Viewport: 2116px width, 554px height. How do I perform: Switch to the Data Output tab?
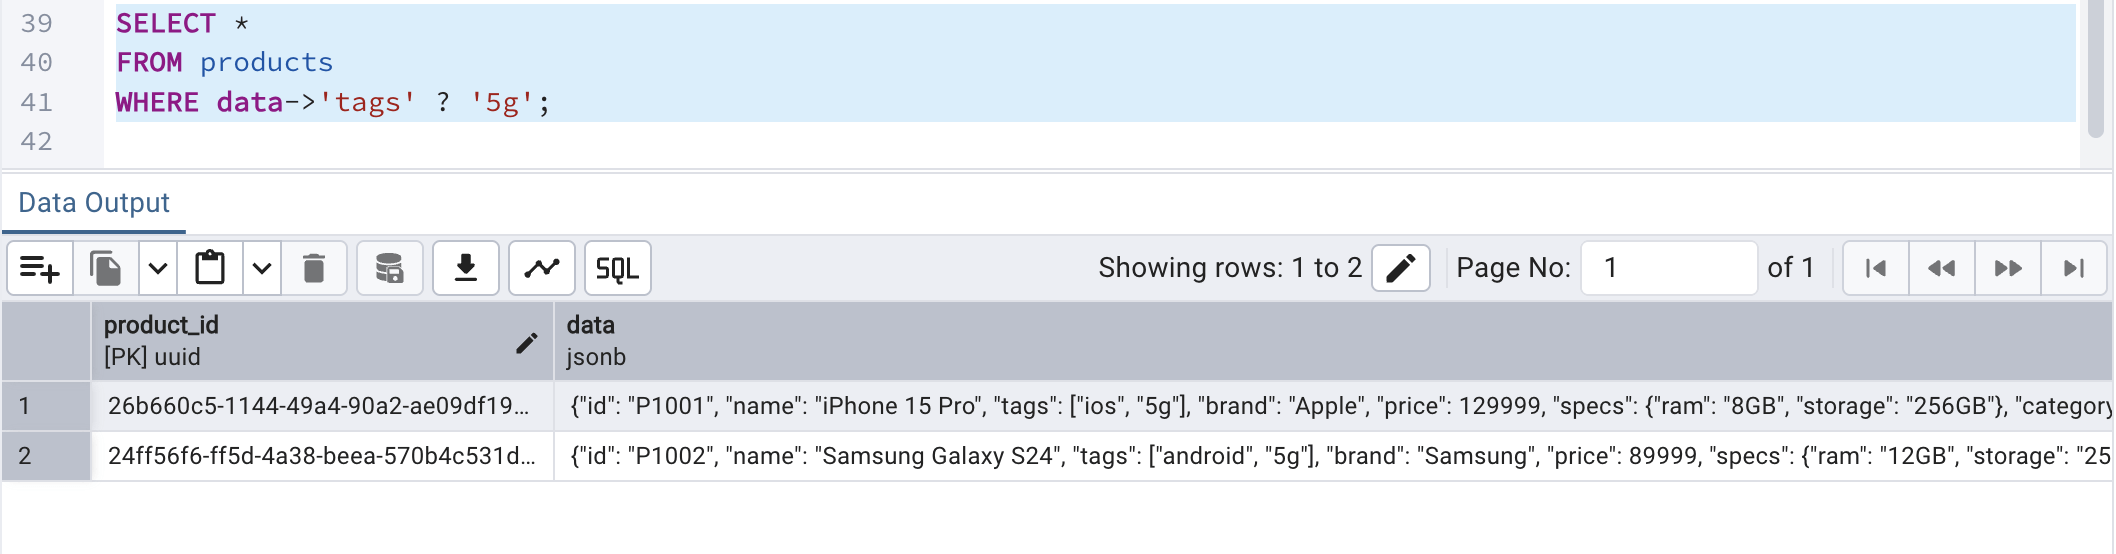pyautogui.click(x=94, y=203)
